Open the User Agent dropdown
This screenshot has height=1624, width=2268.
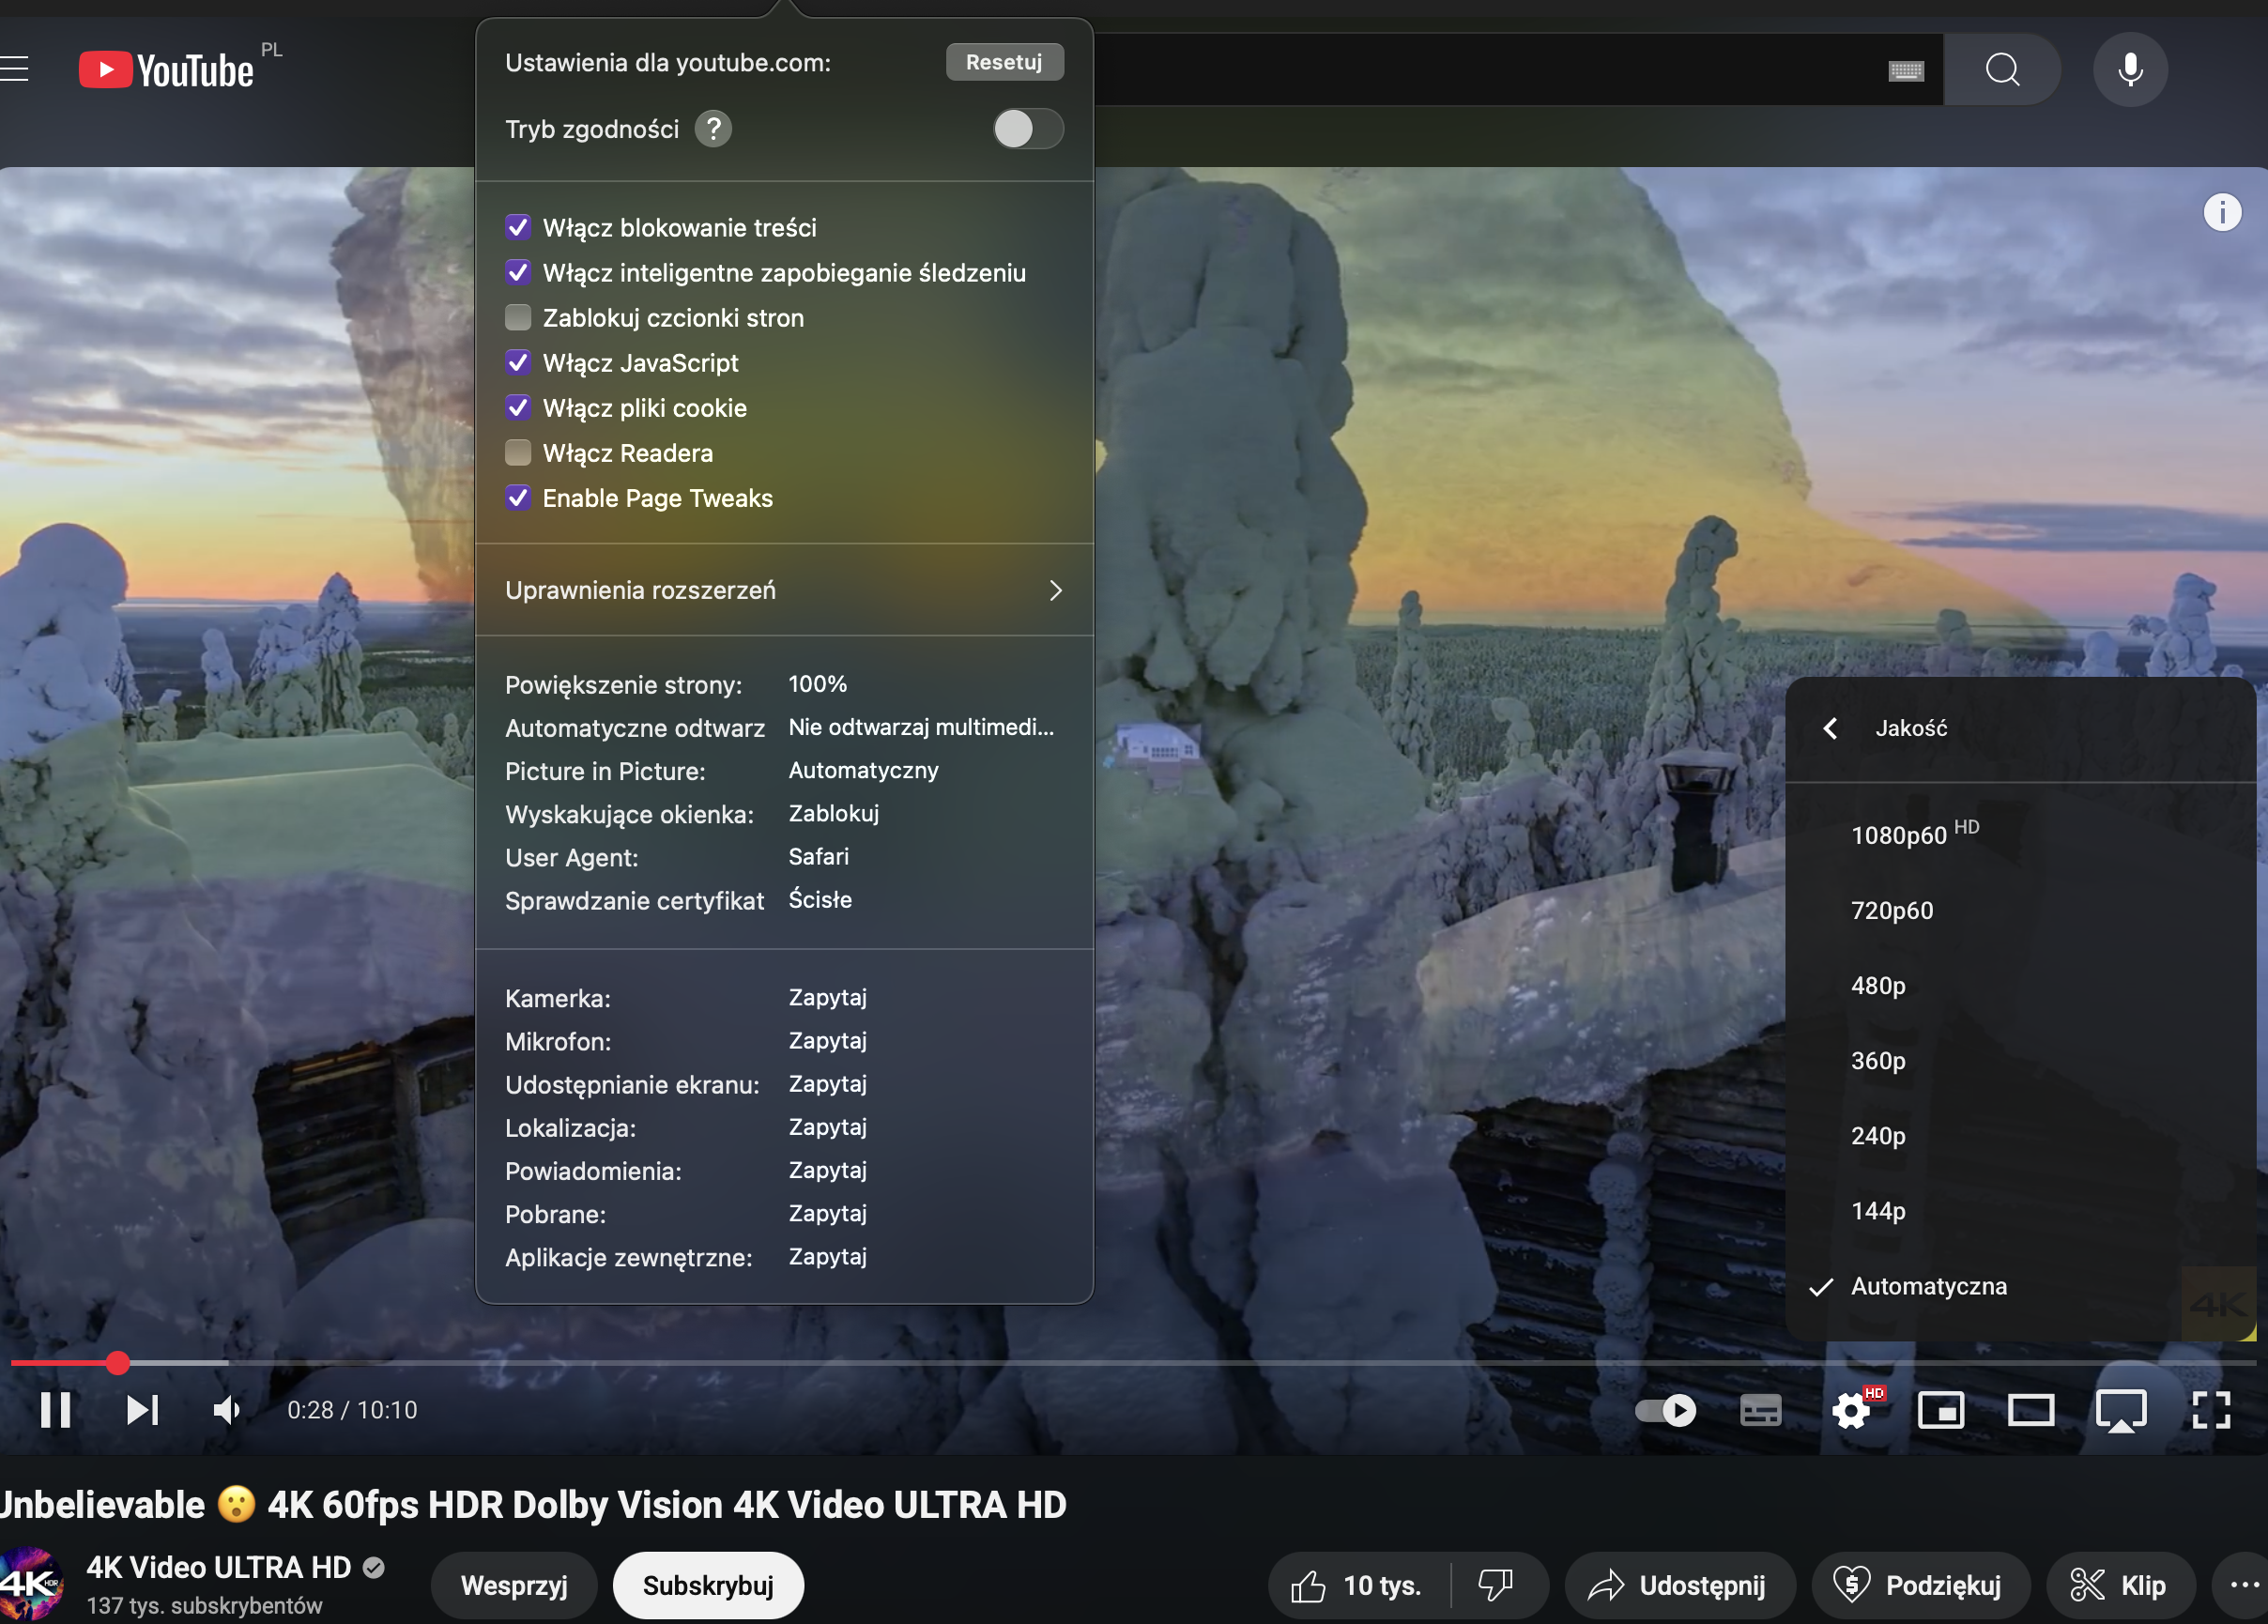tap(818, 857)
